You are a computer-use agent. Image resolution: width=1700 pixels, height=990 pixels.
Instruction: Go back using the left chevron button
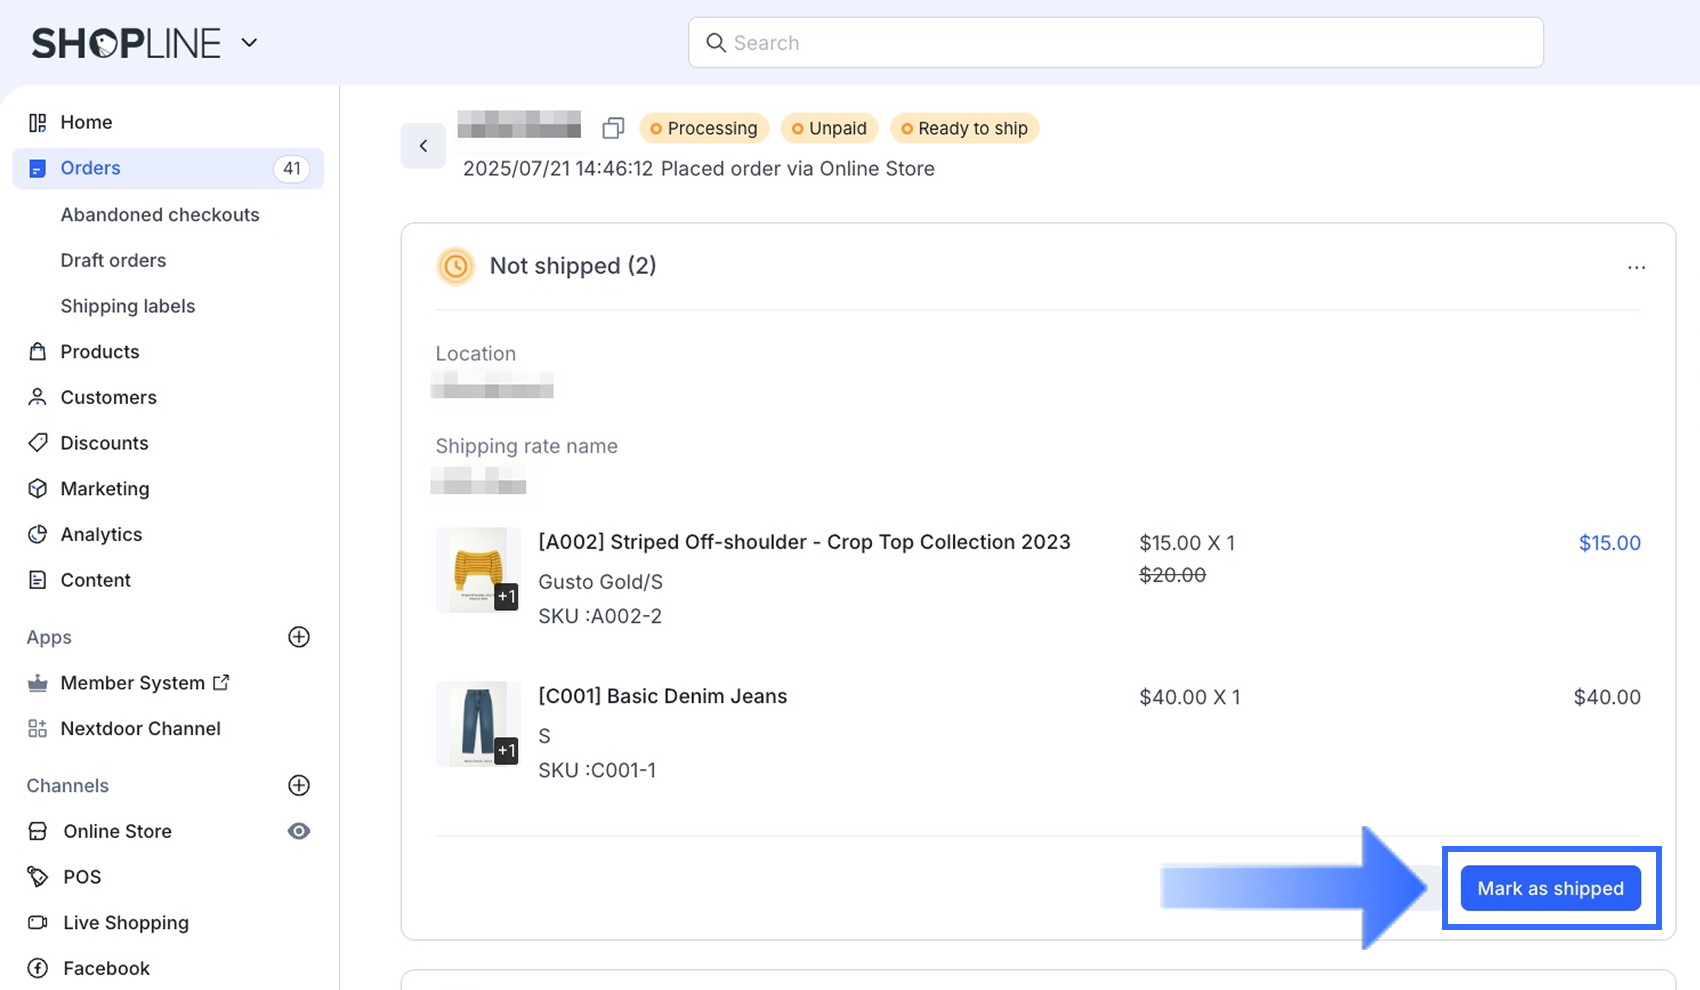pyautogui.click(x=423, y=145)
